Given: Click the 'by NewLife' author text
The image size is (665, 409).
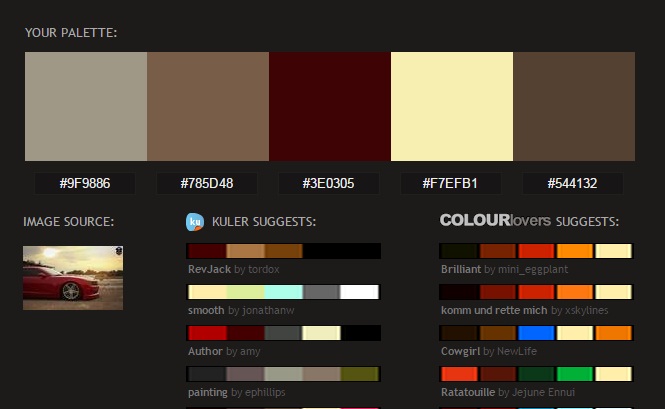Looking at the screenshot, I should pyautogui.click(x=510, y=352).
